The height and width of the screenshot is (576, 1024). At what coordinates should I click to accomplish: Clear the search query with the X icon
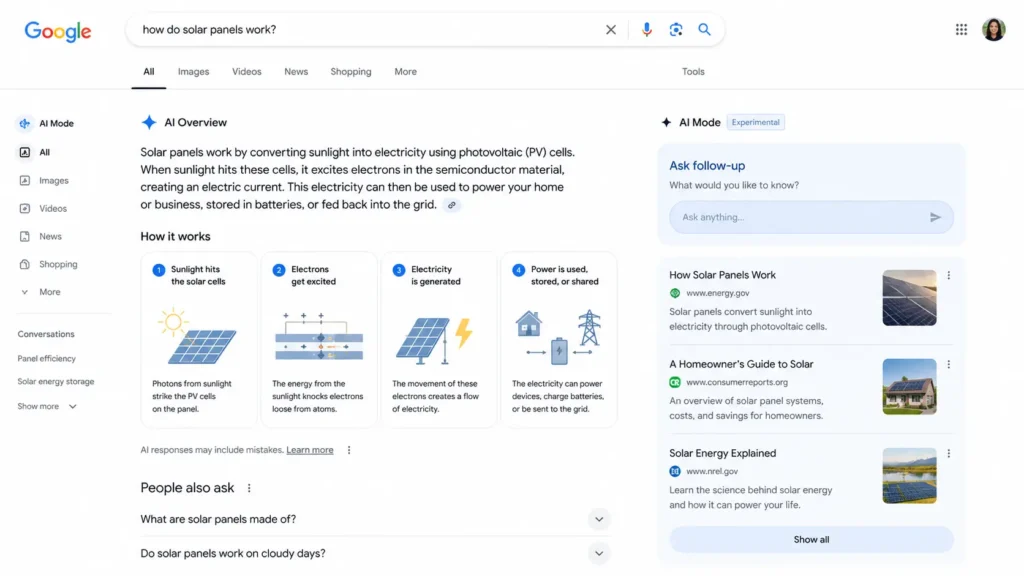point(611,29)
